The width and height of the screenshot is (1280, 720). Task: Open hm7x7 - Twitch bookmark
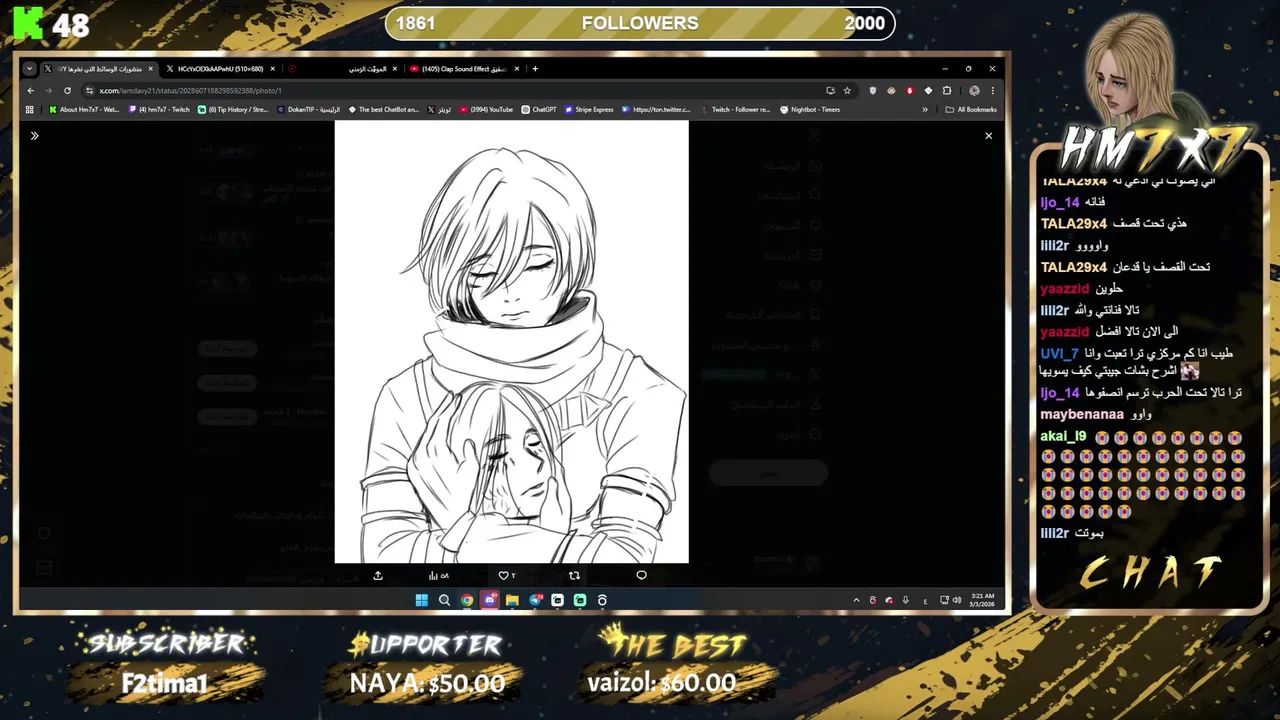pos(159,110)
